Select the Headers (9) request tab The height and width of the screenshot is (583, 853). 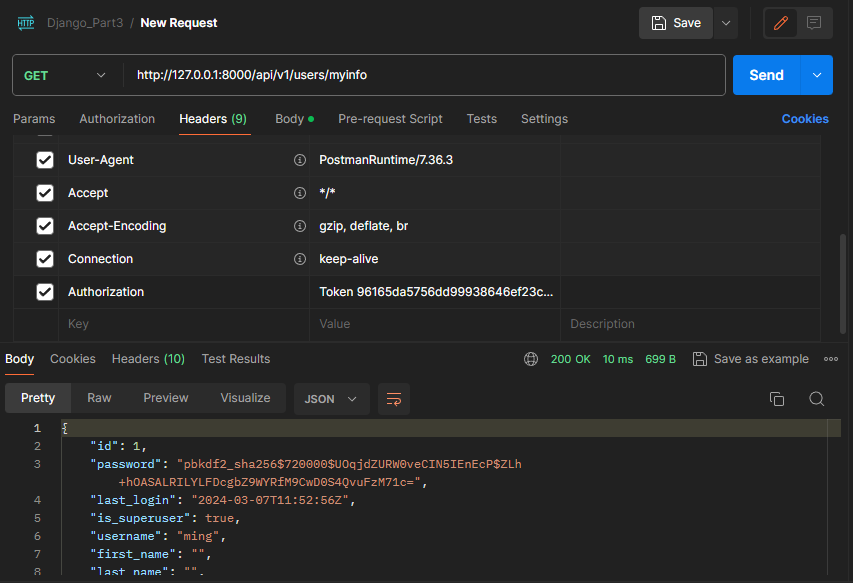click(213, 119)
